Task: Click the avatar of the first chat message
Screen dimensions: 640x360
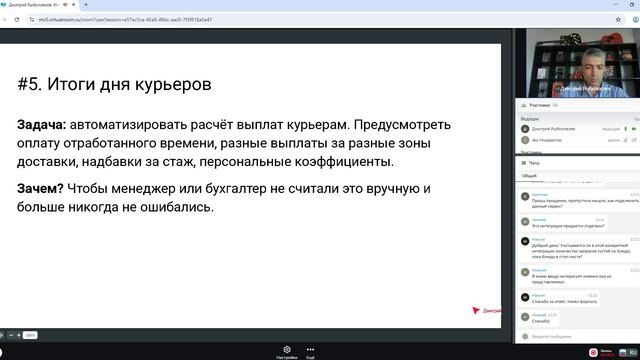Action: pyautogui.click(x=525, y=196)
